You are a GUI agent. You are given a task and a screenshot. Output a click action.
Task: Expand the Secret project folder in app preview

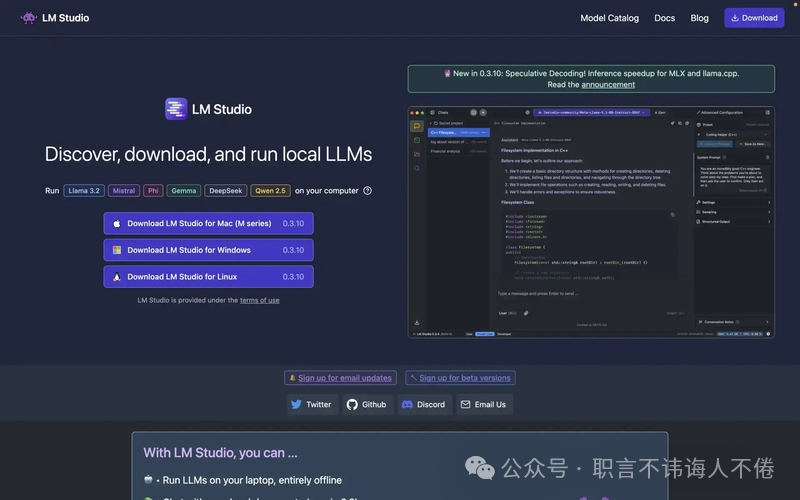(446, 123)
